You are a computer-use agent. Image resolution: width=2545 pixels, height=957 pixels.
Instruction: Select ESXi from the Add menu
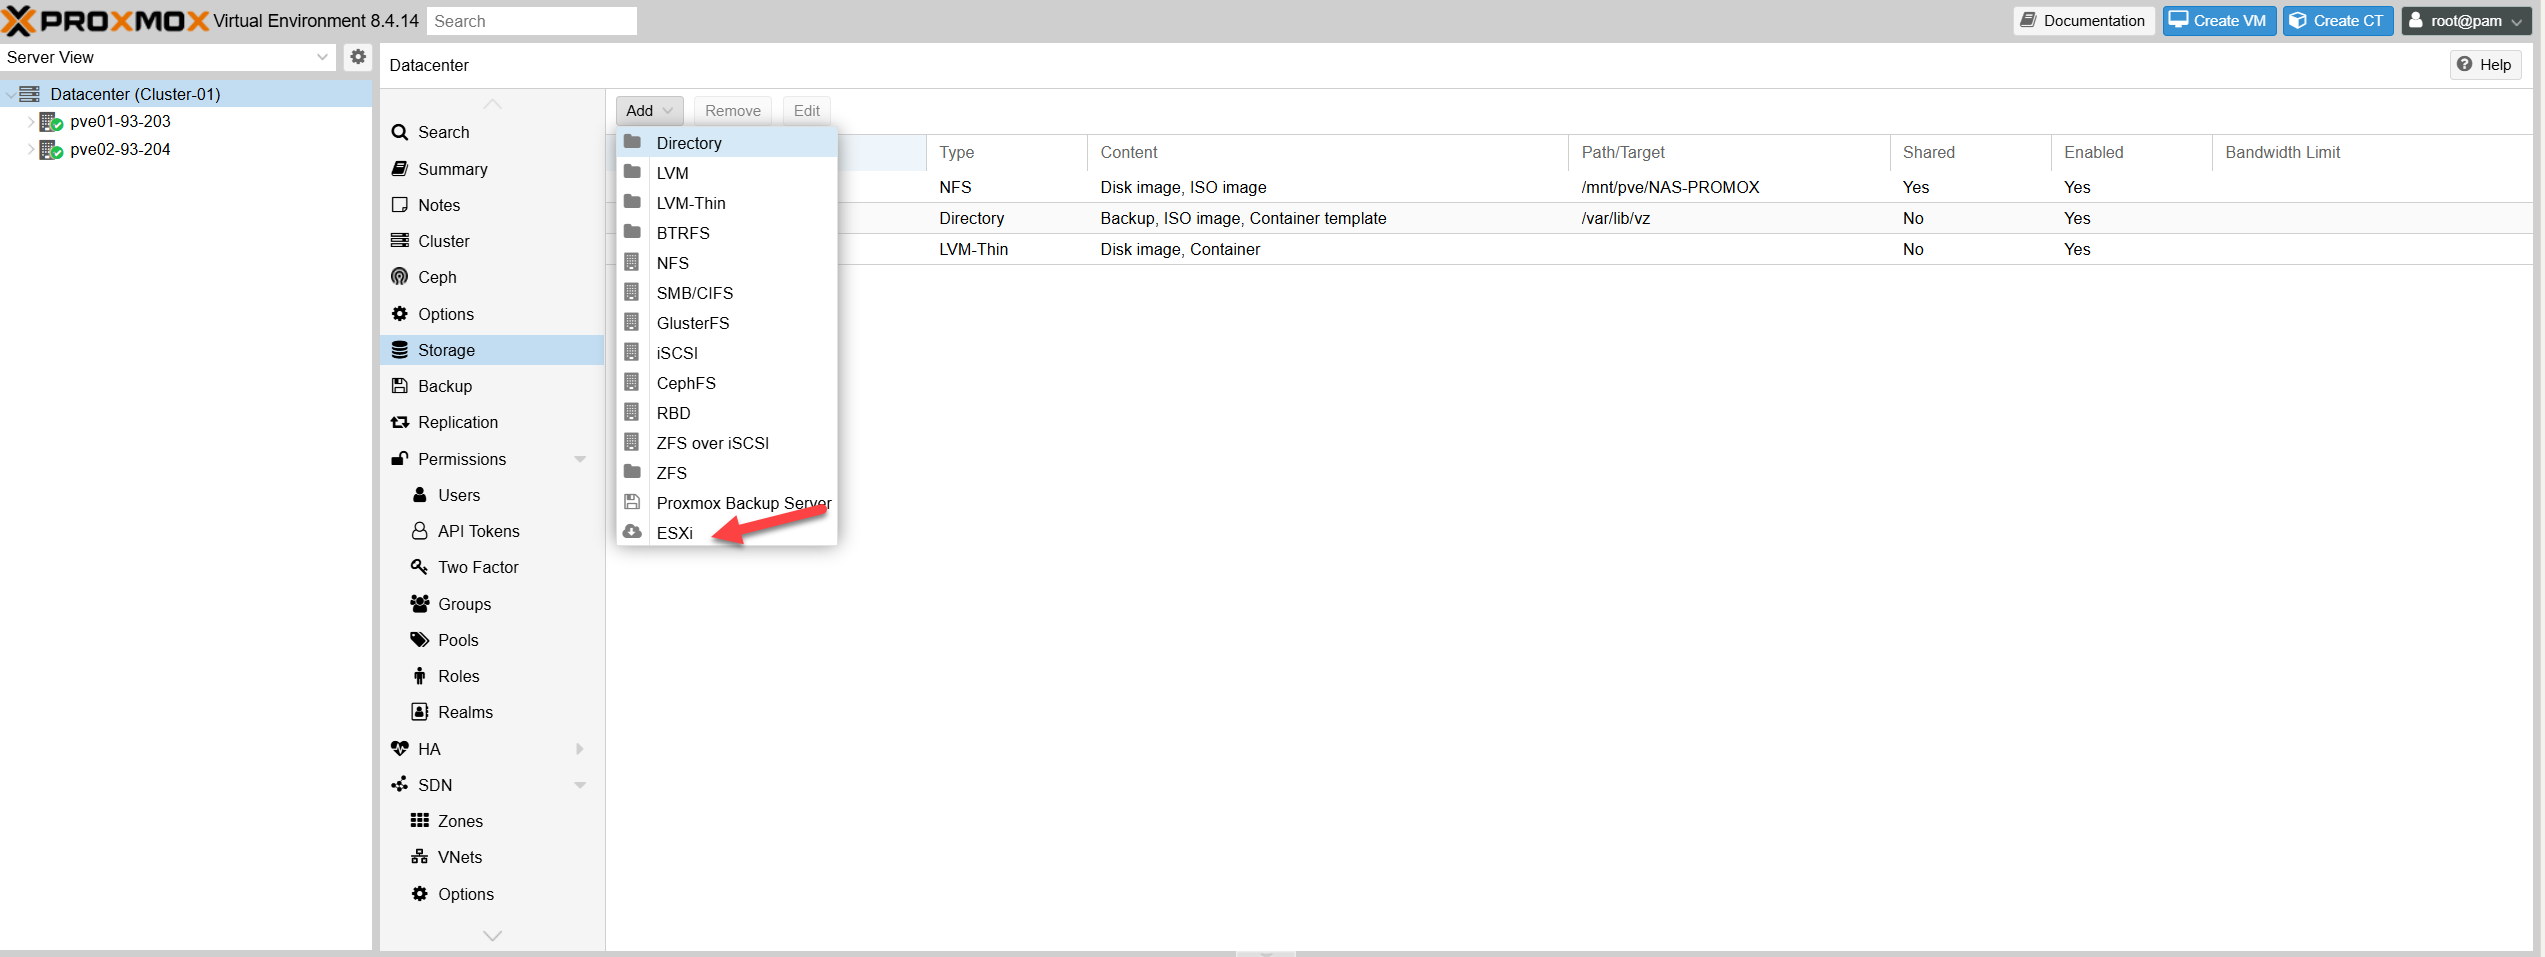pos(675,533)
